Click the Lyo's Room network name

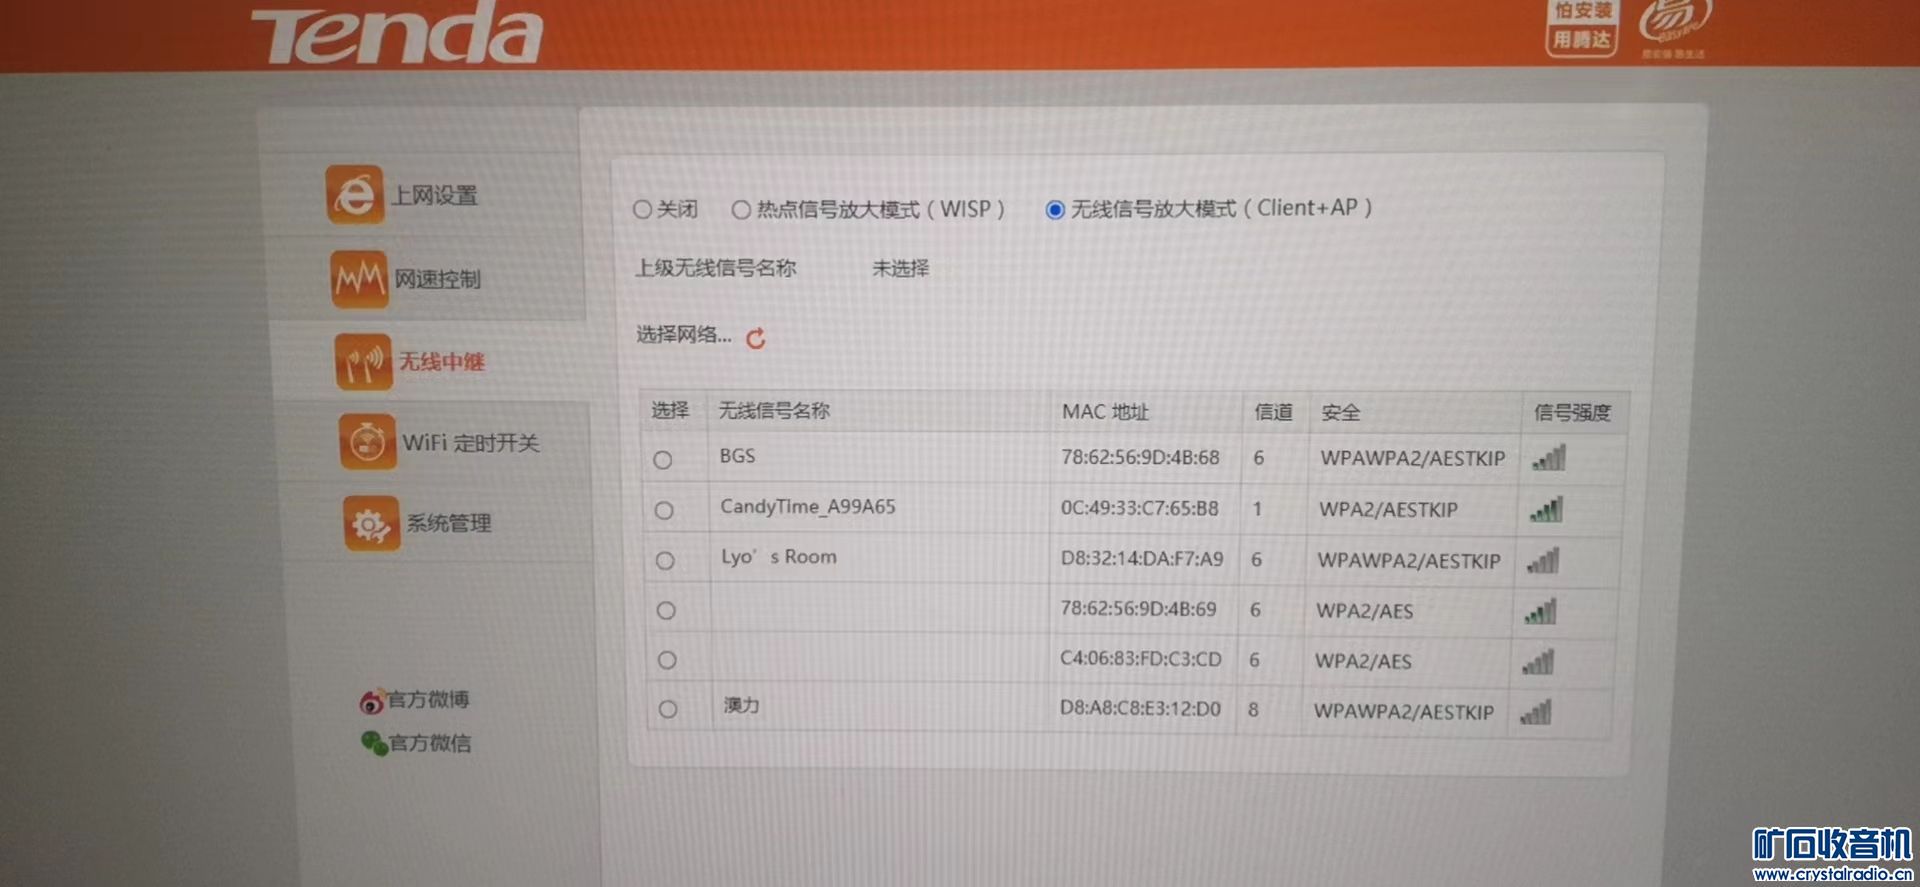(779, 557)
